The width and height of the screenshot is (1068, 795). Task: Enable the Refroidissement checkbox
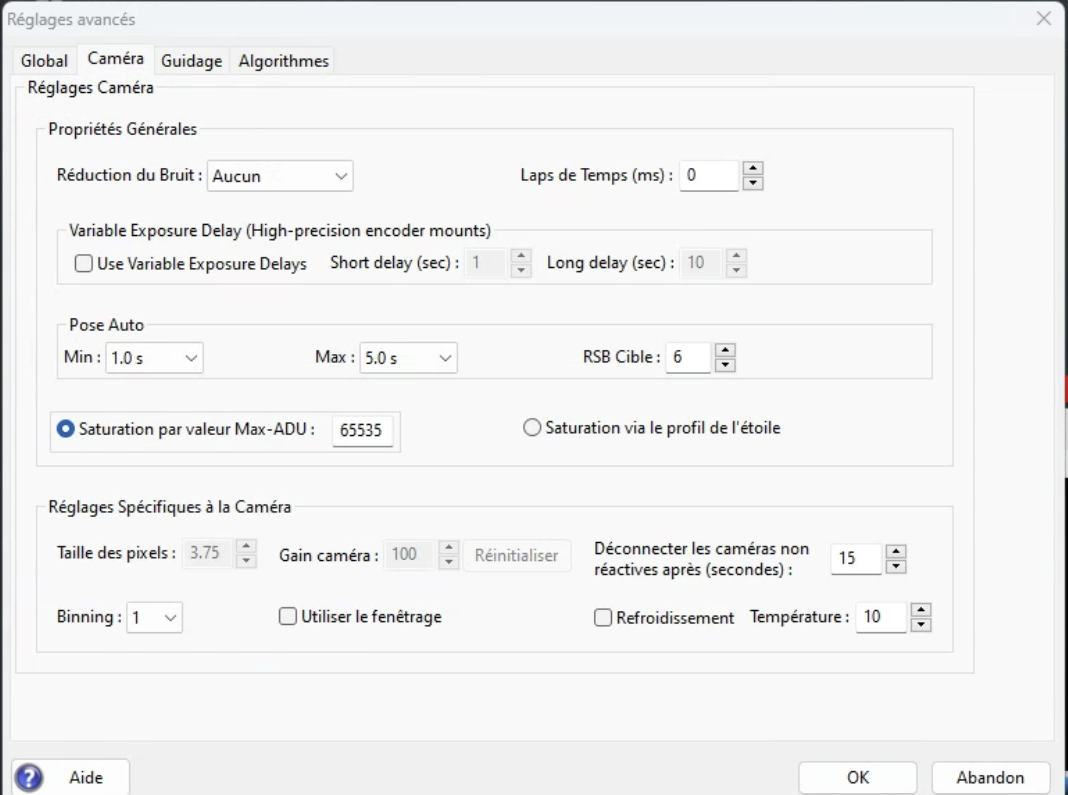coord(602,618)
